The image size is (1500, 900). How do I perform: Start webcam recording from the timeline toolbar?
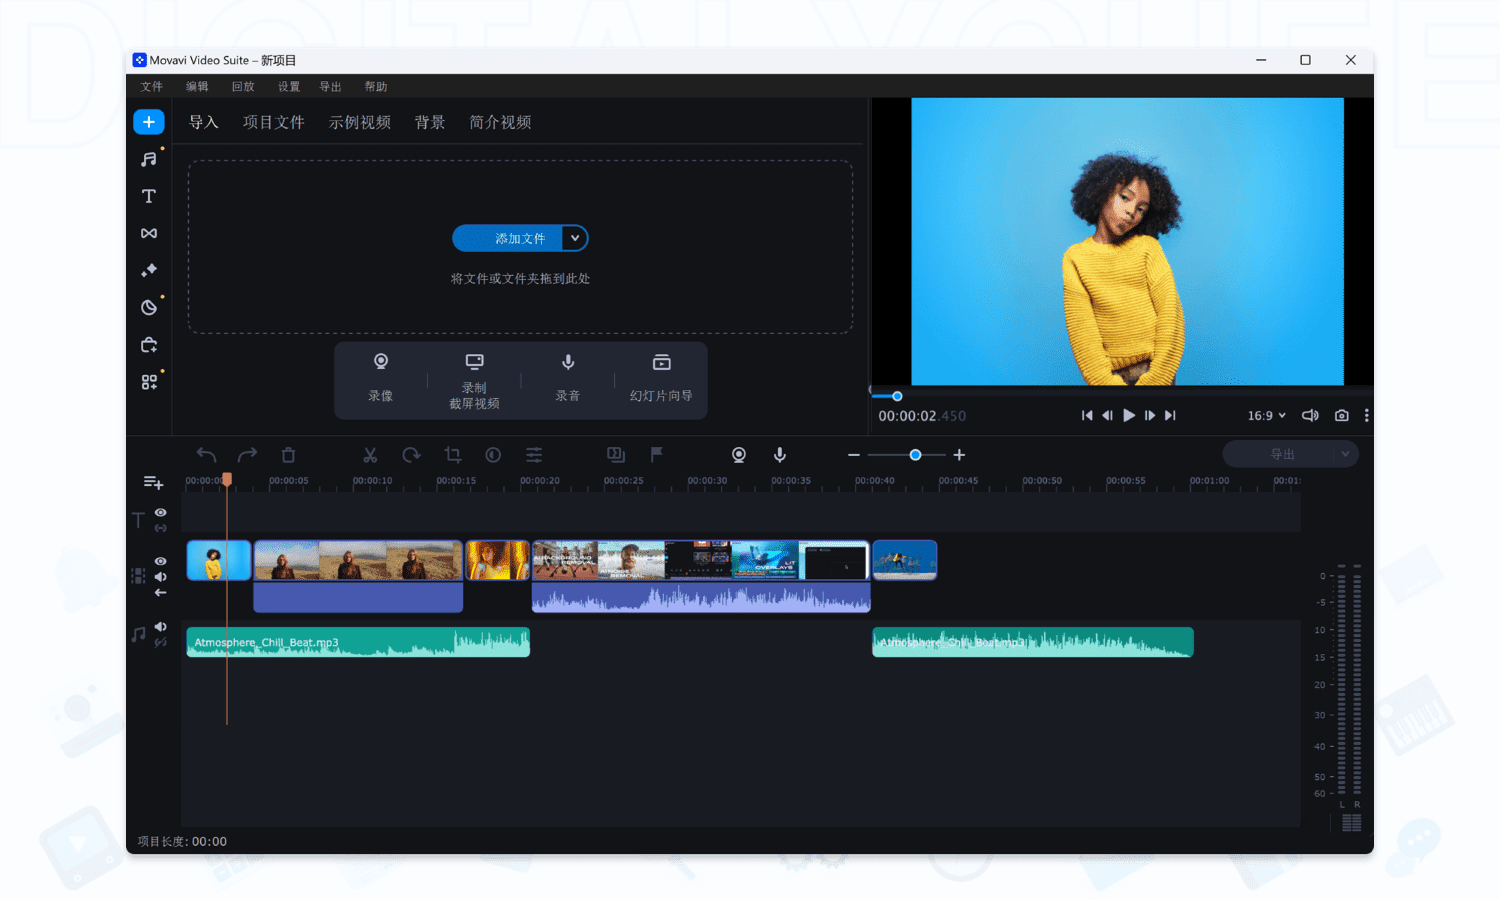click(x=739, y=455)
